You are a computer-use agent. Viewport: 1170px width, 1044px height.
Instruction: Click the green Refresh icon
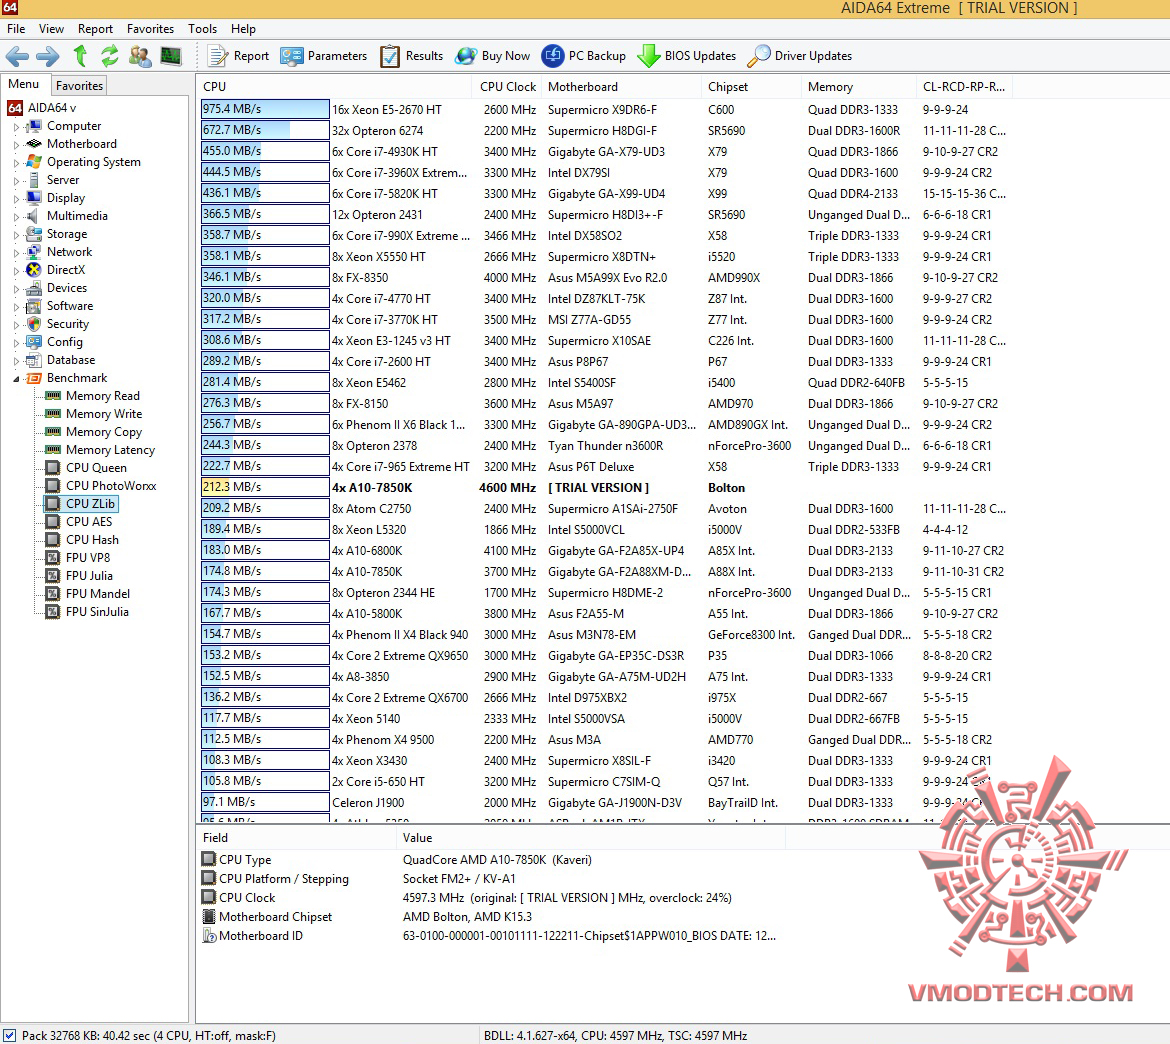110,56
